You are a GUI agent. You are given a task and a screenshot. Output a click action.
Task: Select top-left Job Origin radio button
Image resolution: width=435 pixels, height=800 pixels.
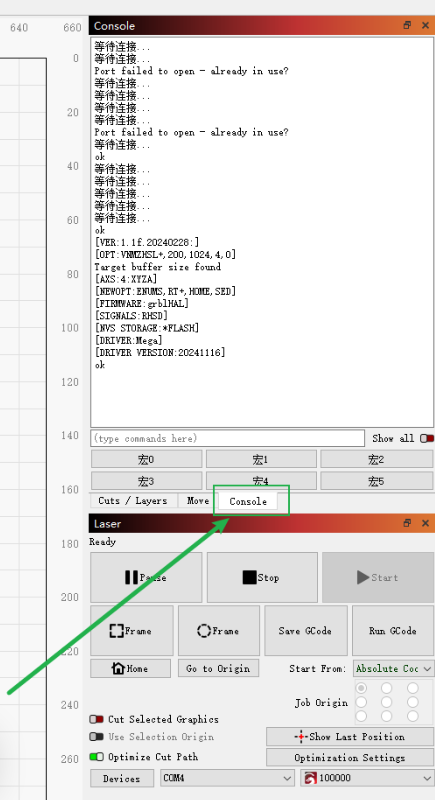[x=362, y=688]
